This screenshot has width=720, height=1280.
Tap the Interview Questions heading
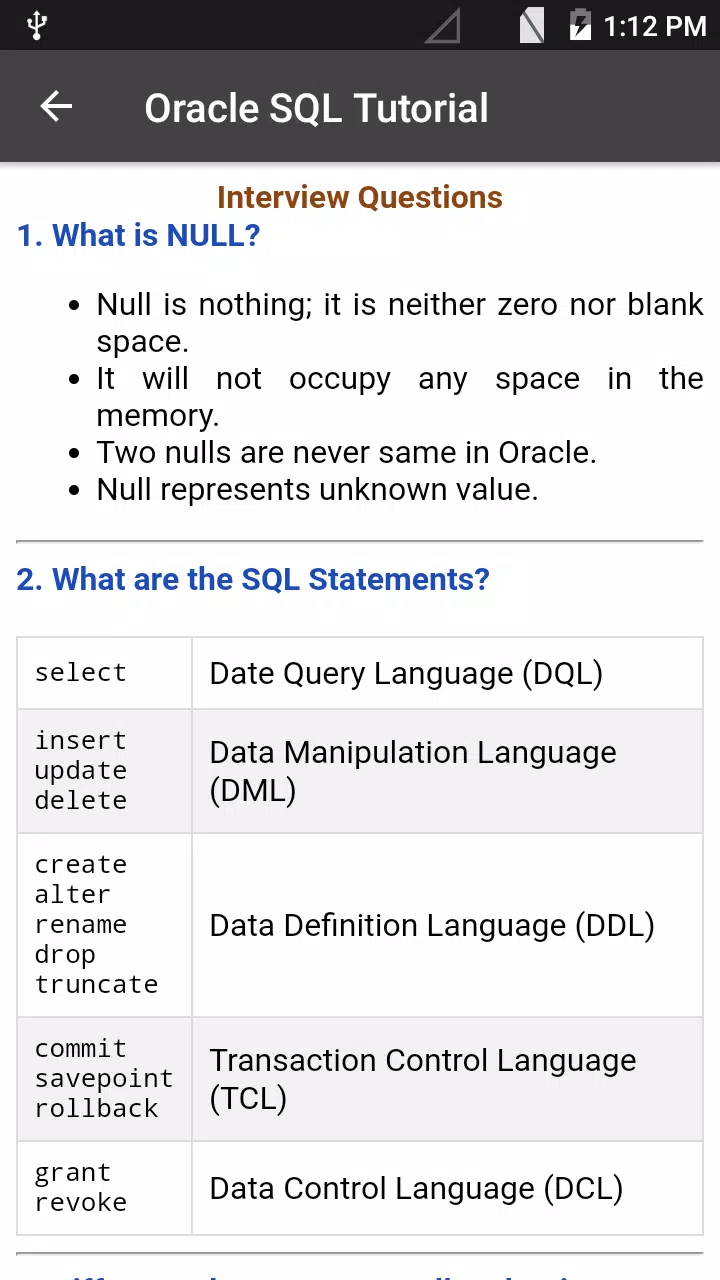point(360,197)
